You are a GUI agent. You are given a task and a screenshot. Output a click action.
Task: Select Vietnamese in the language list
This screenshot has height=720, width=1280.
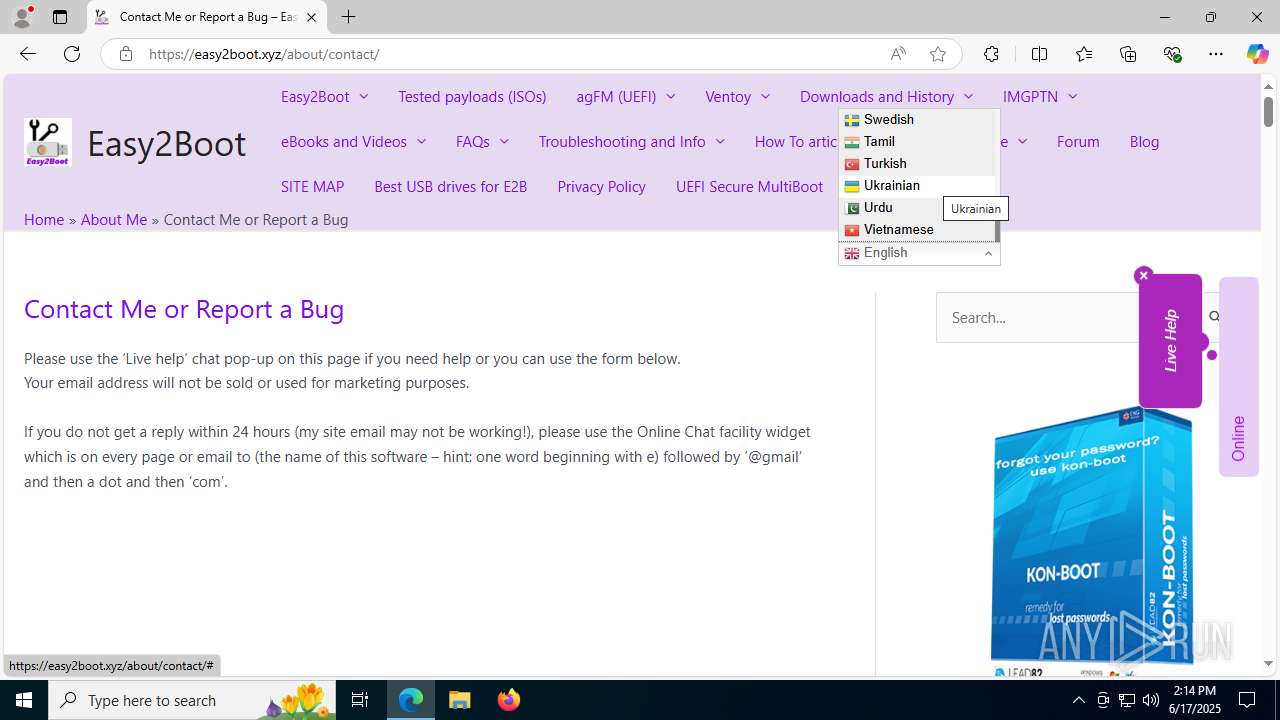(x=917, y=229)
